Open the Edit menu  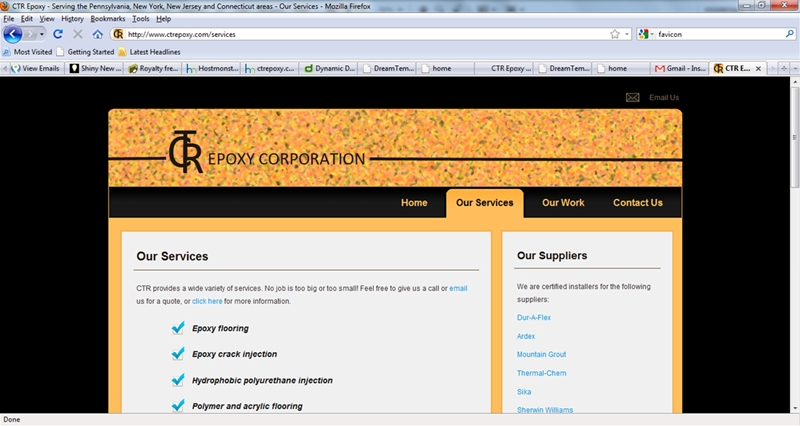[x=27, y=19]
